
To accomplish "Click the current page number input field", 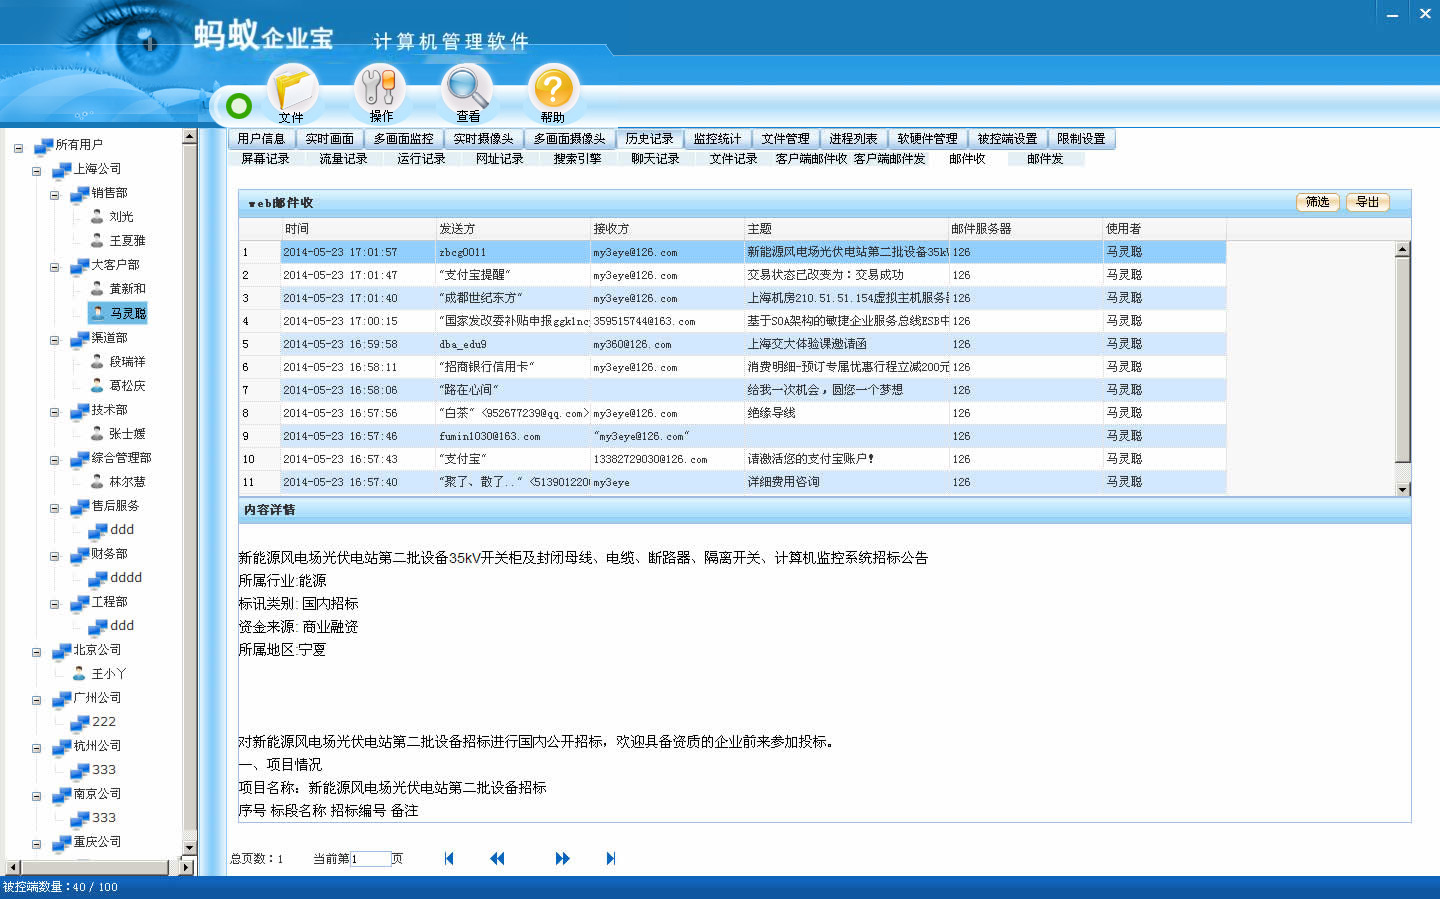I will pyautogui.click(x=369, y=859).
